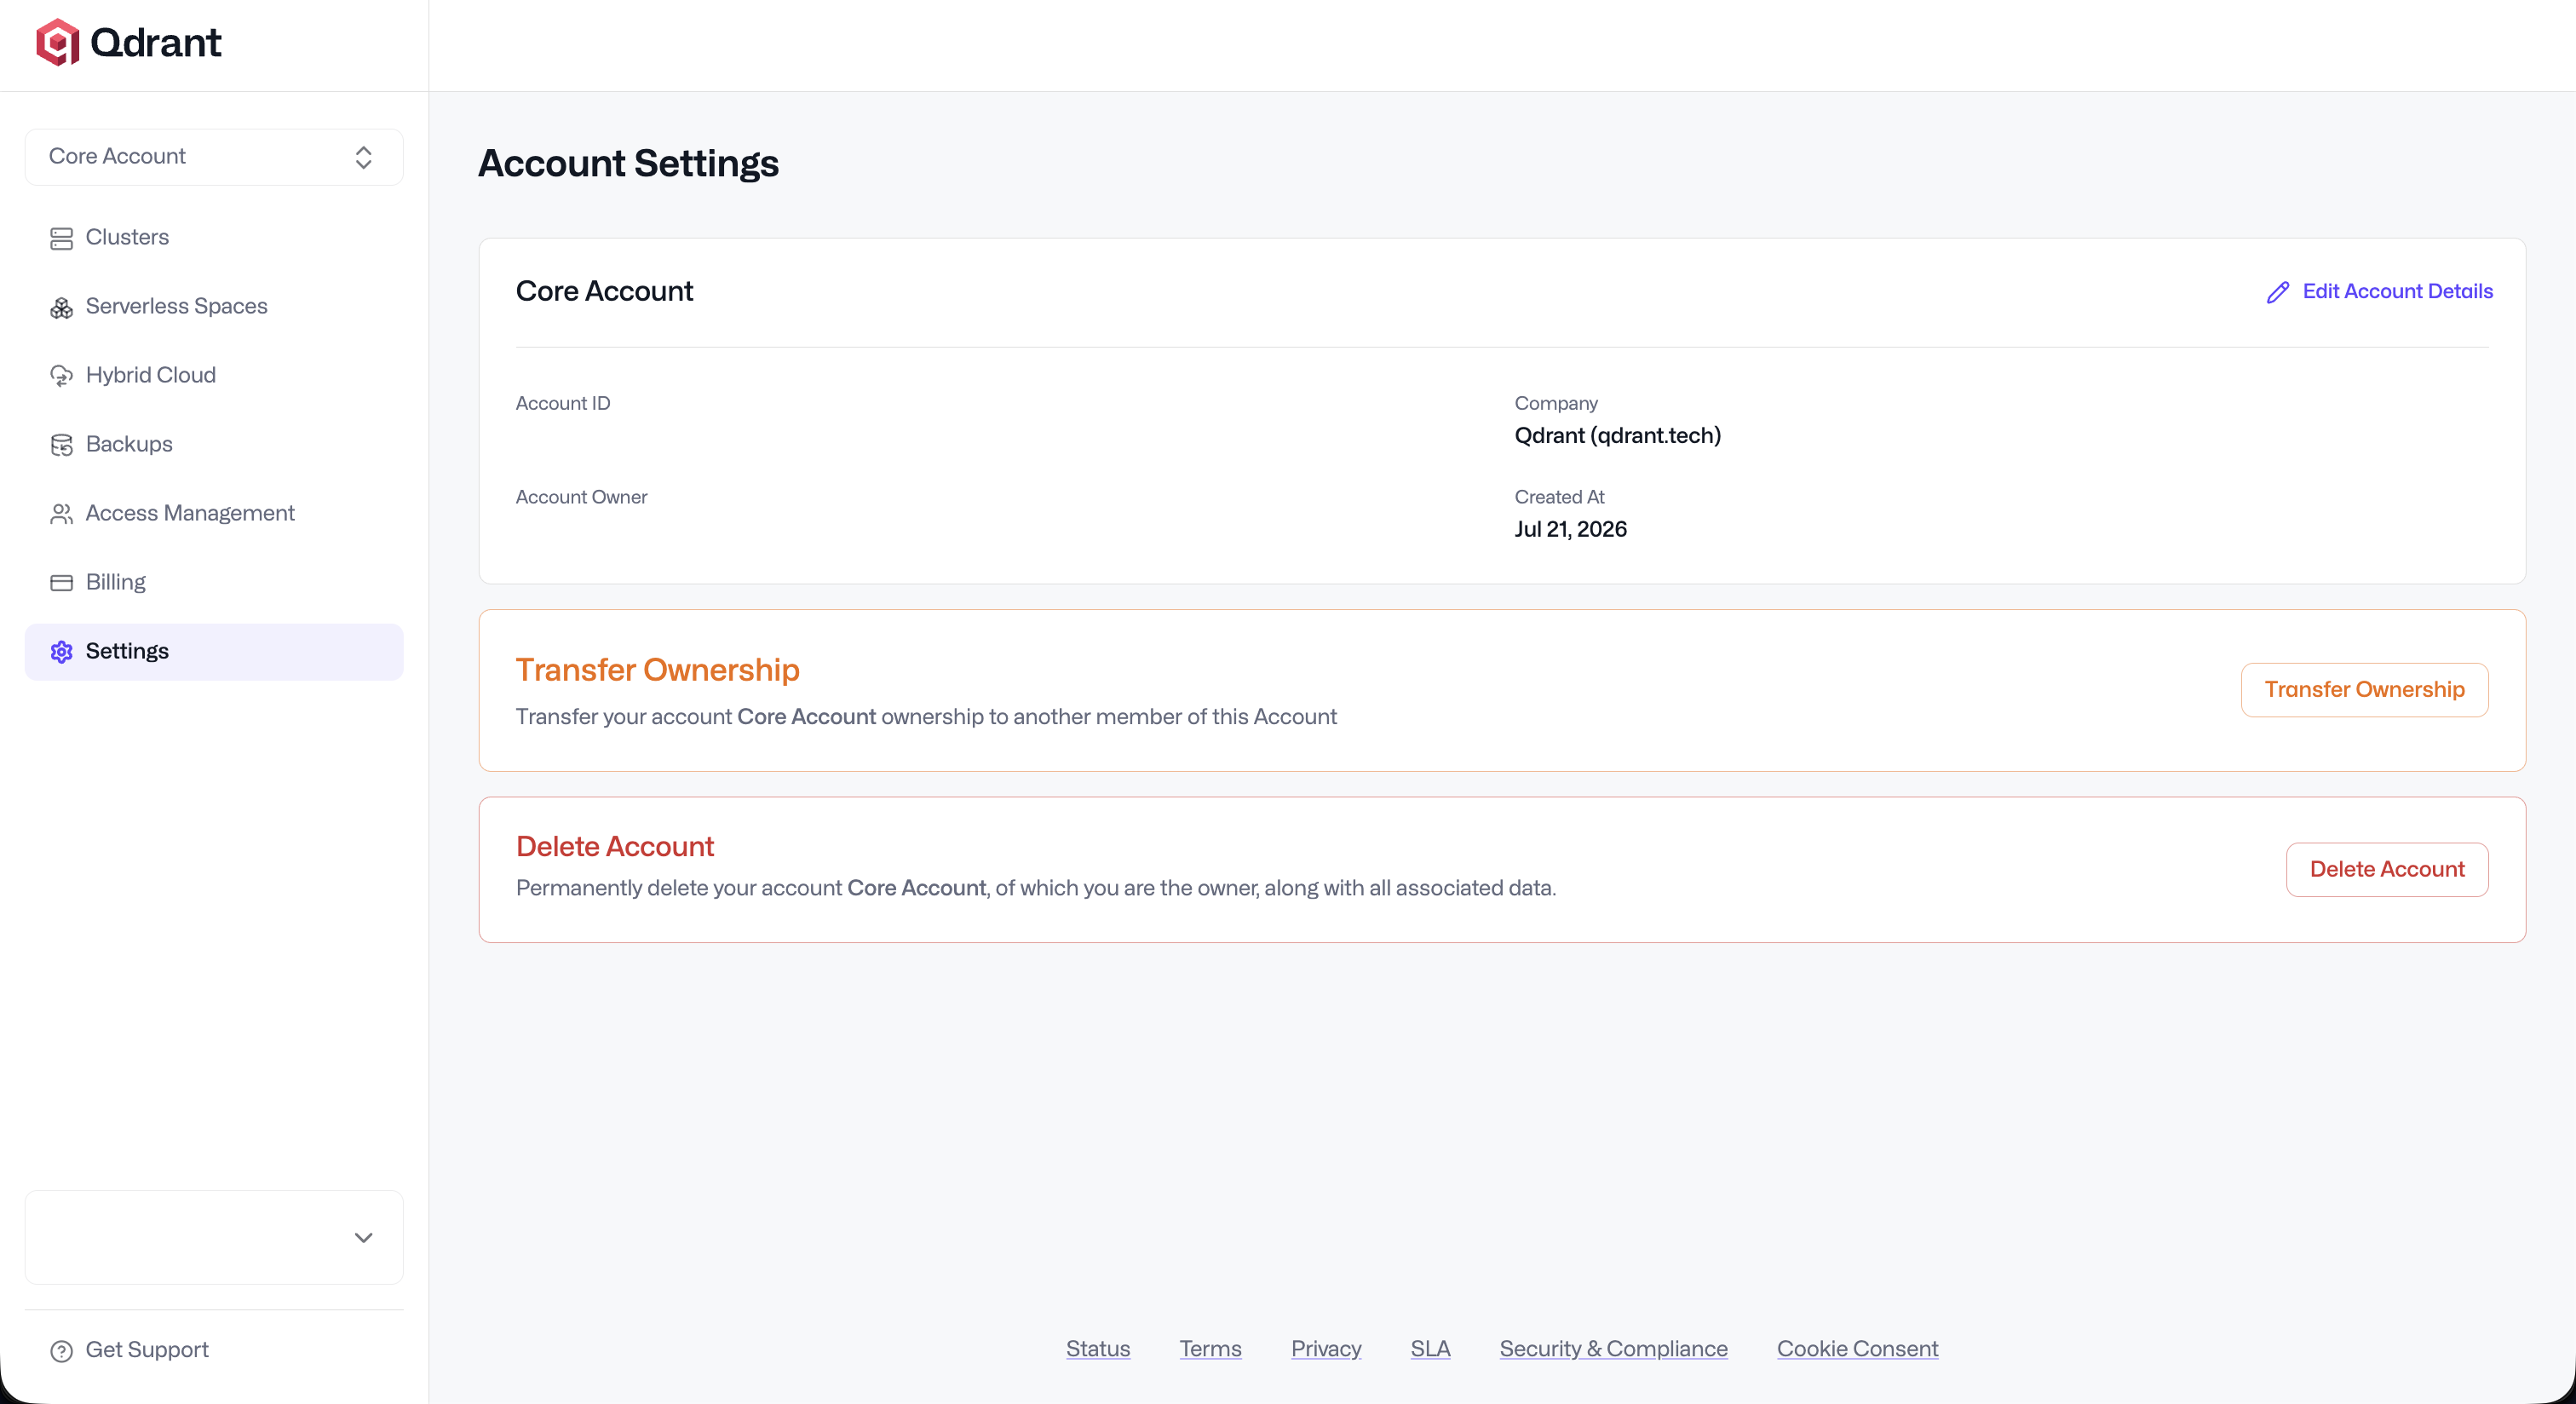This screenshot has height=1404, width=2576.
Task: Click the Transfer Ownership button
Action: coord(2364,690)
